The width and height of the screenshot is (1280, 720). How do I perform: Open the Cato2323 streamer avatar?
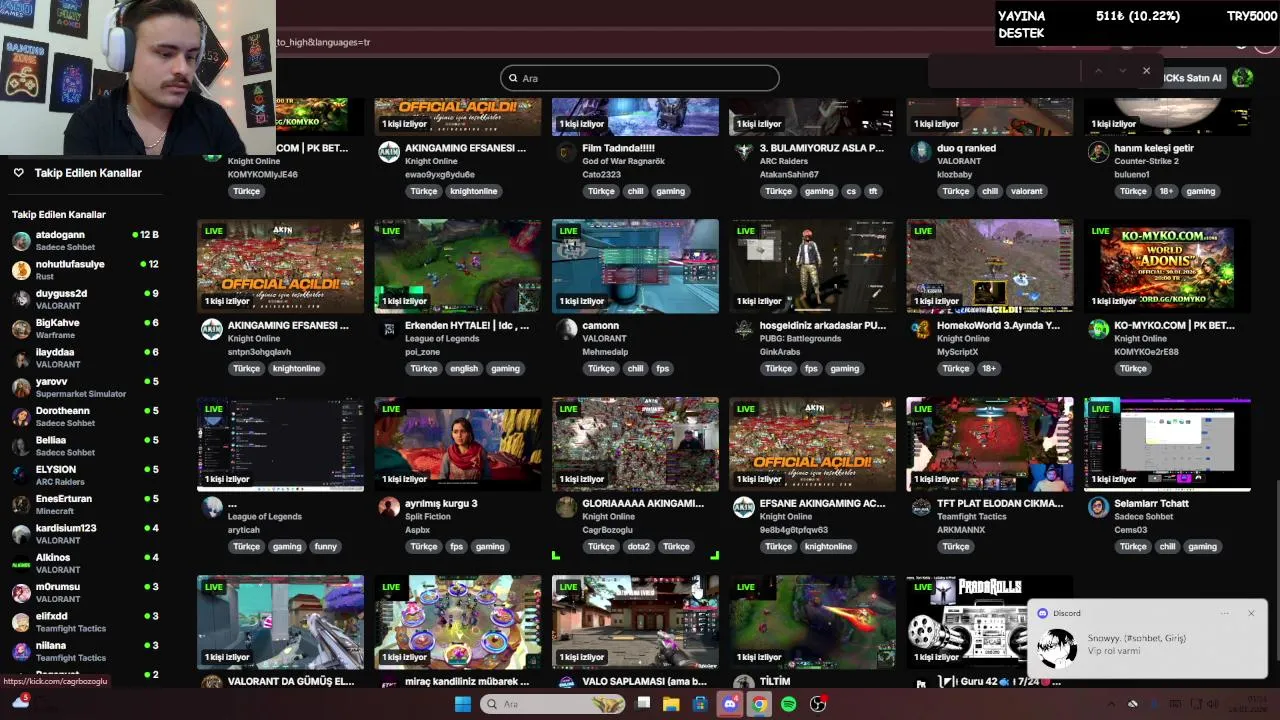pyautogui.click(x=566, y=152)
